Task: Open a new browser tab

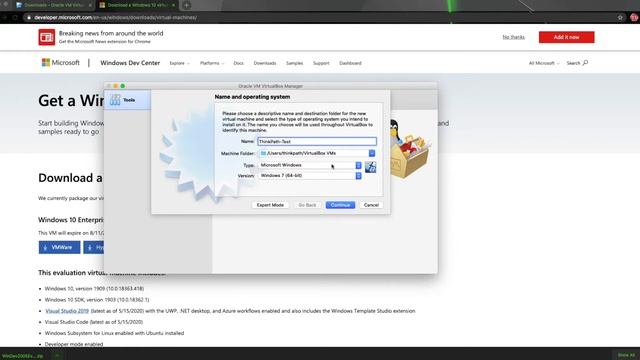Action: [186, 5]
